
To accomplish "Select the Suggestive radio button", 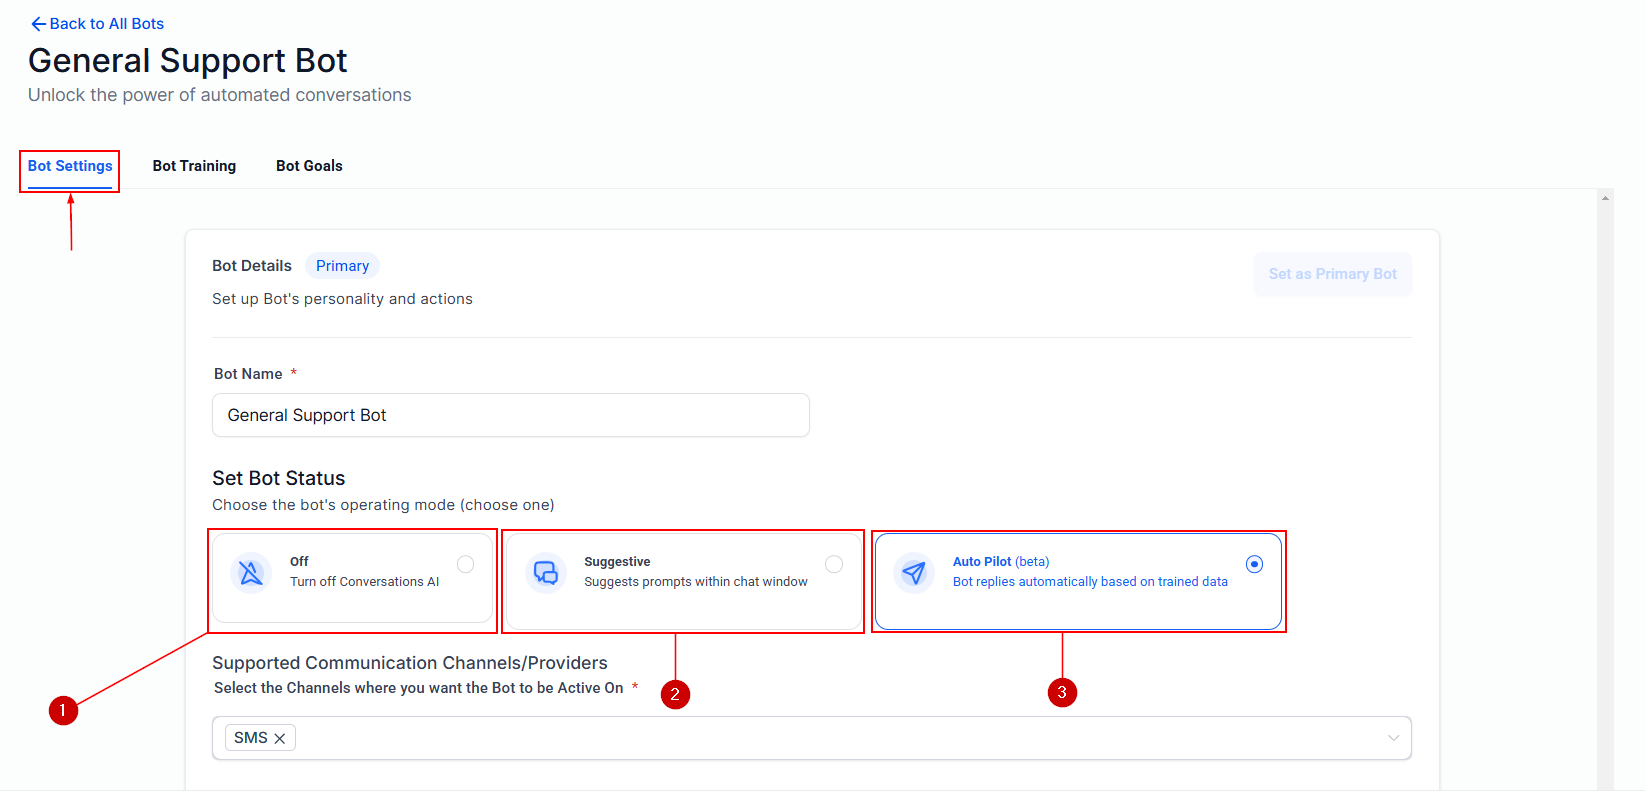I will (834, 564).
